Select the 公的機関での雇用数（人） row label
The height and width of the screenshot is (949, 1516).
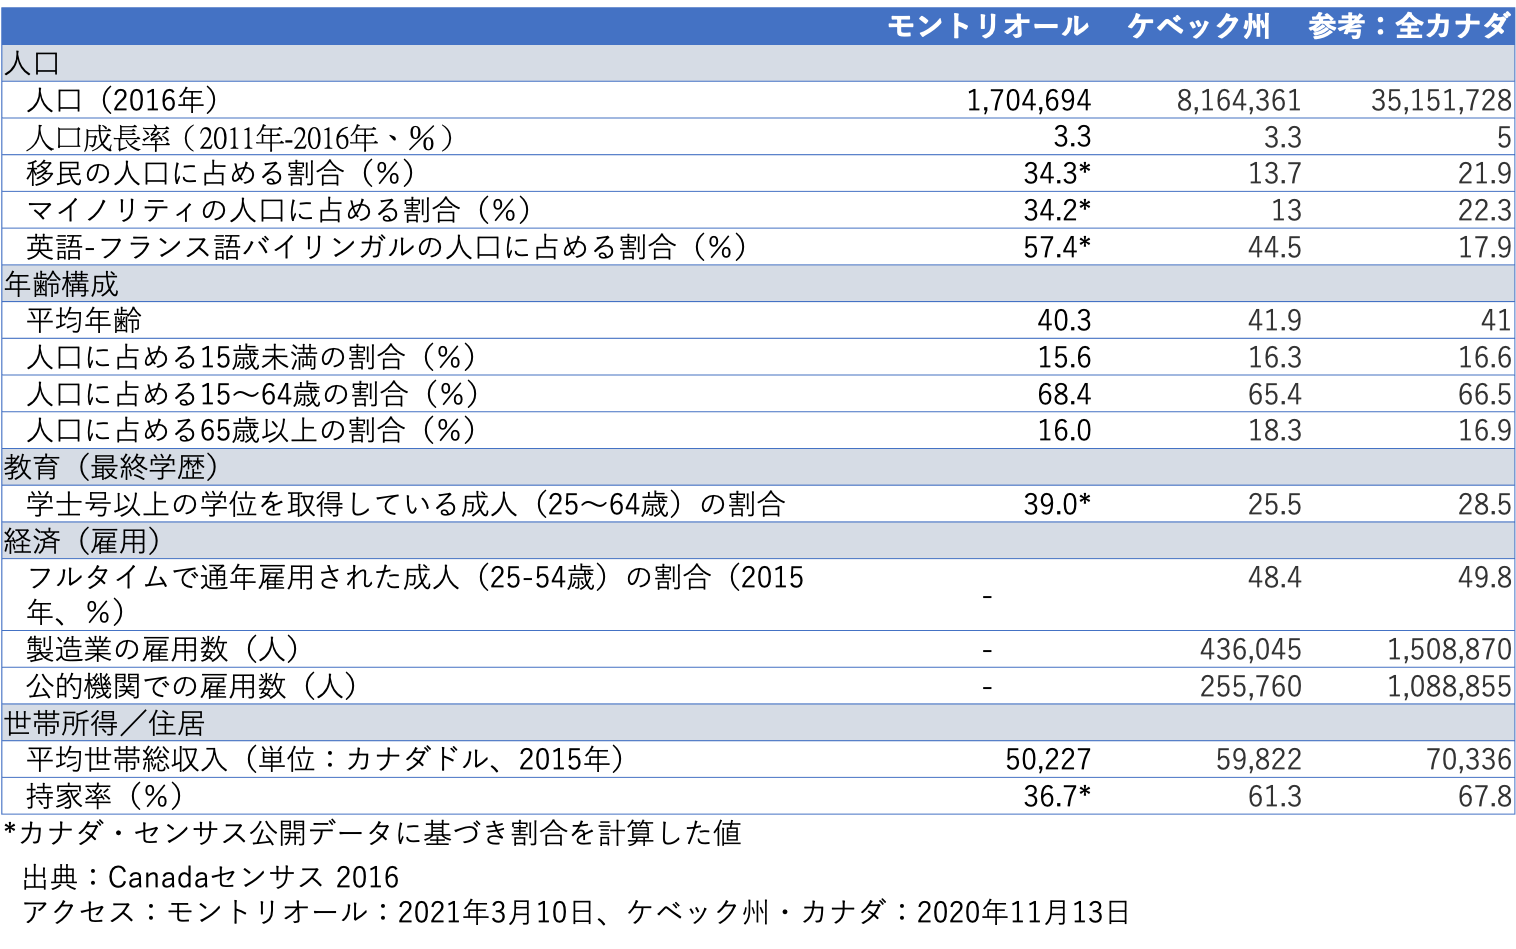pyautogui.click(x=192, y=686)
